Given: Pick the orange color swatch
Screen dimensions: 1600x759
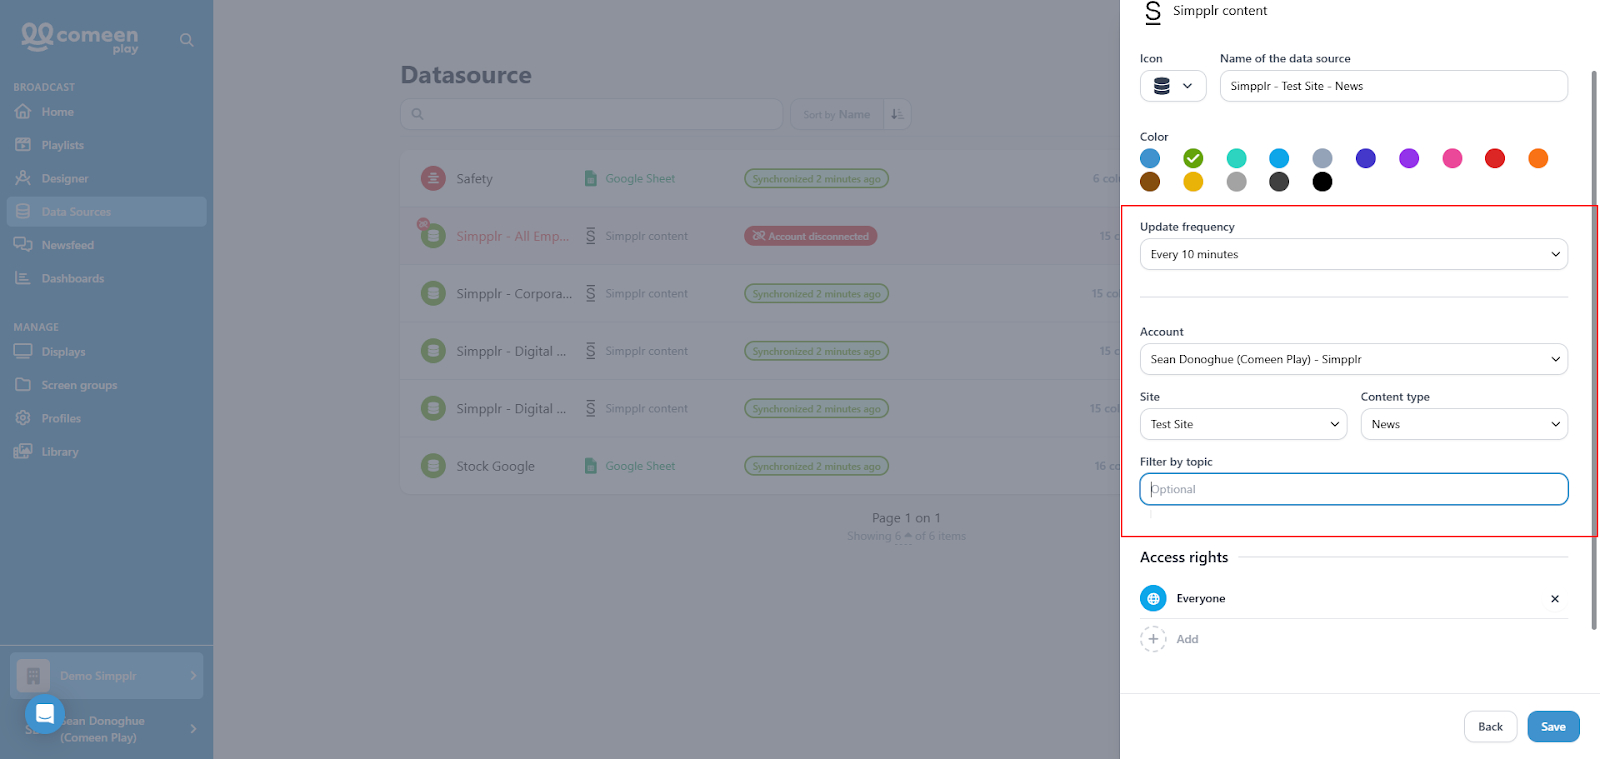Looking at the screenshot, I should tap(1538, 158).
